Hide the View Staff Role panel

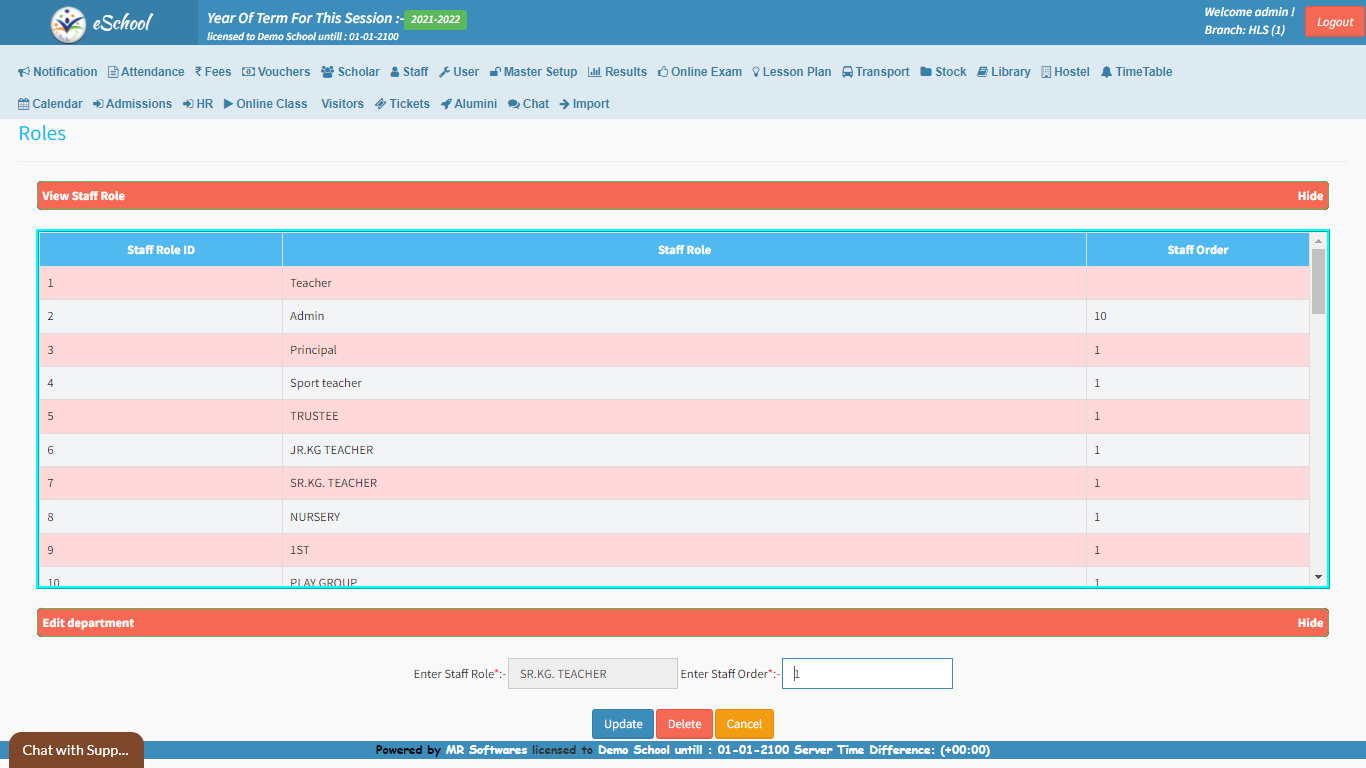coord(1310,196)
